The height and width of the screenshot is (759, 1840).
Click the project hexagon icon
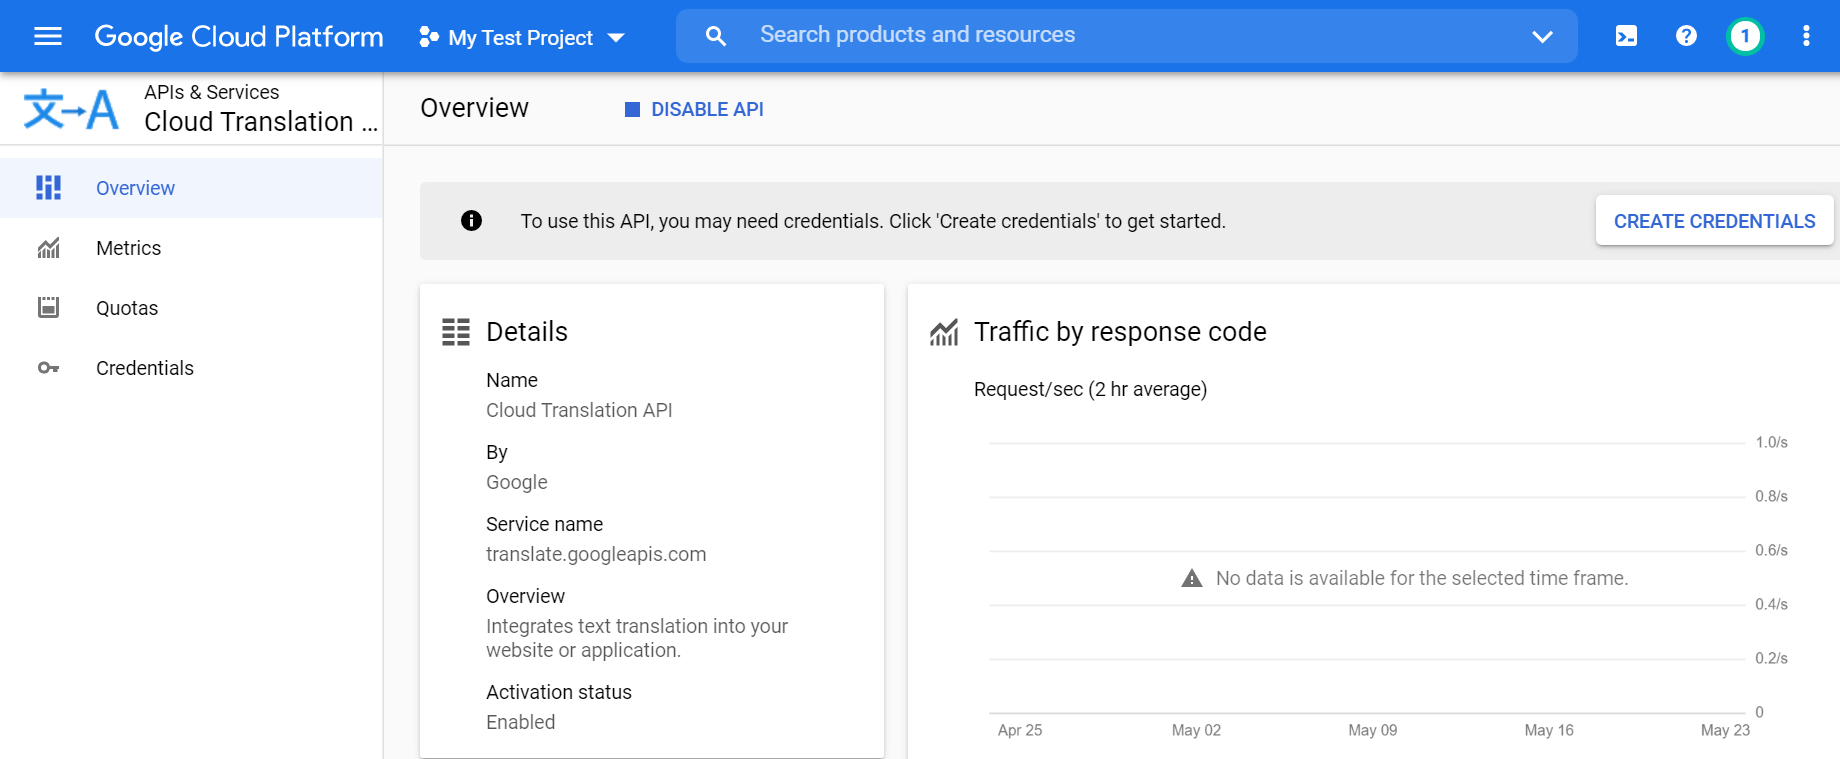click(x=429, y=37)
